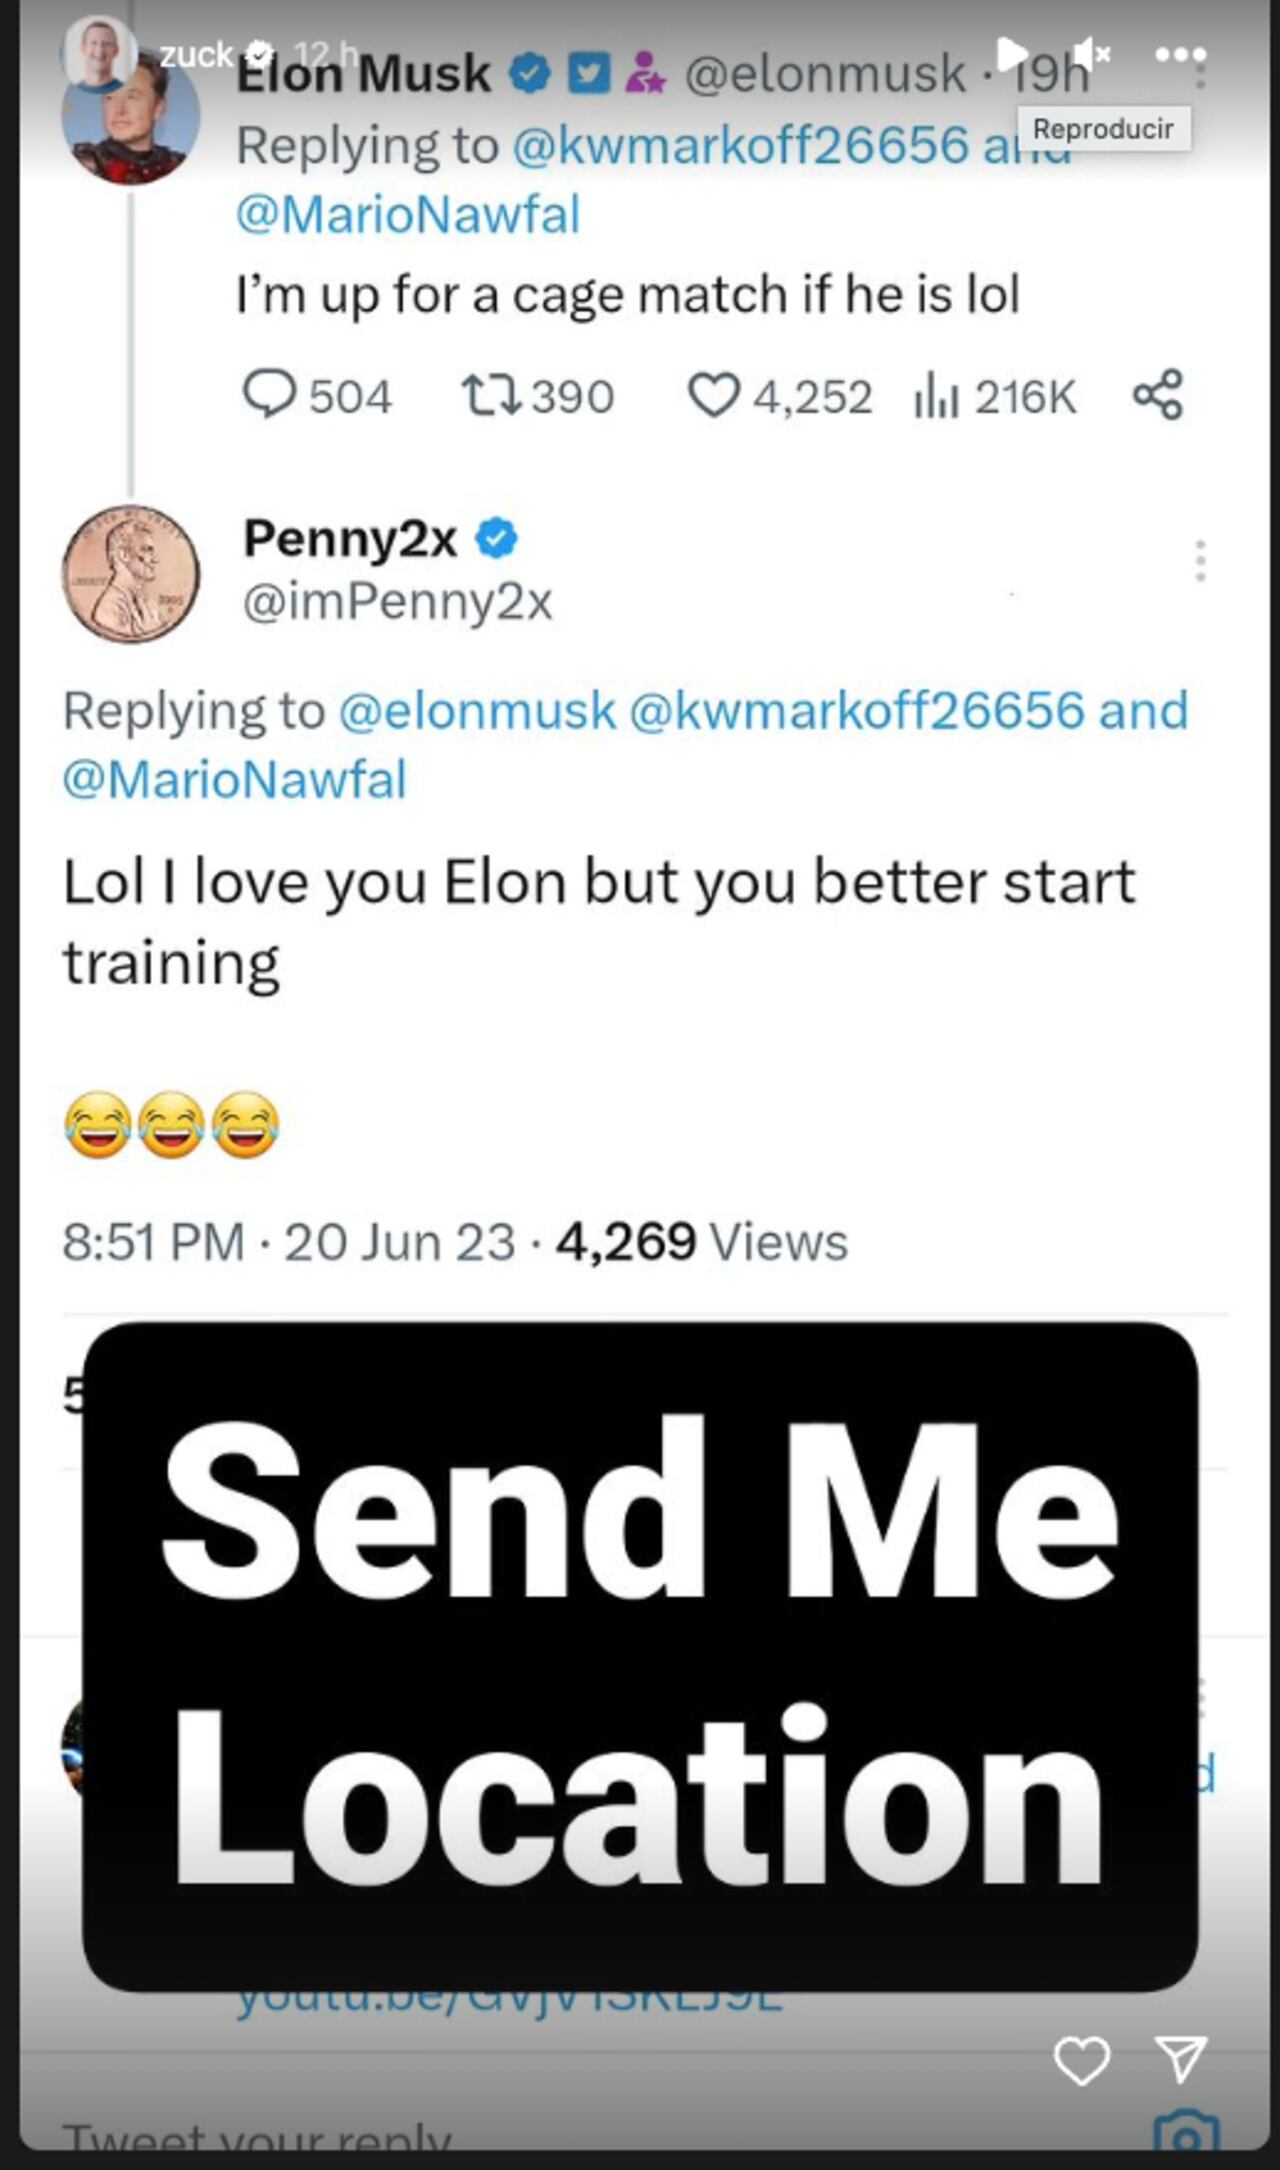Screen dimensions: 1280x2170
Task: Click the @kwmarkoff26656 mention in Elon's reply
Action: click(740, 146)
